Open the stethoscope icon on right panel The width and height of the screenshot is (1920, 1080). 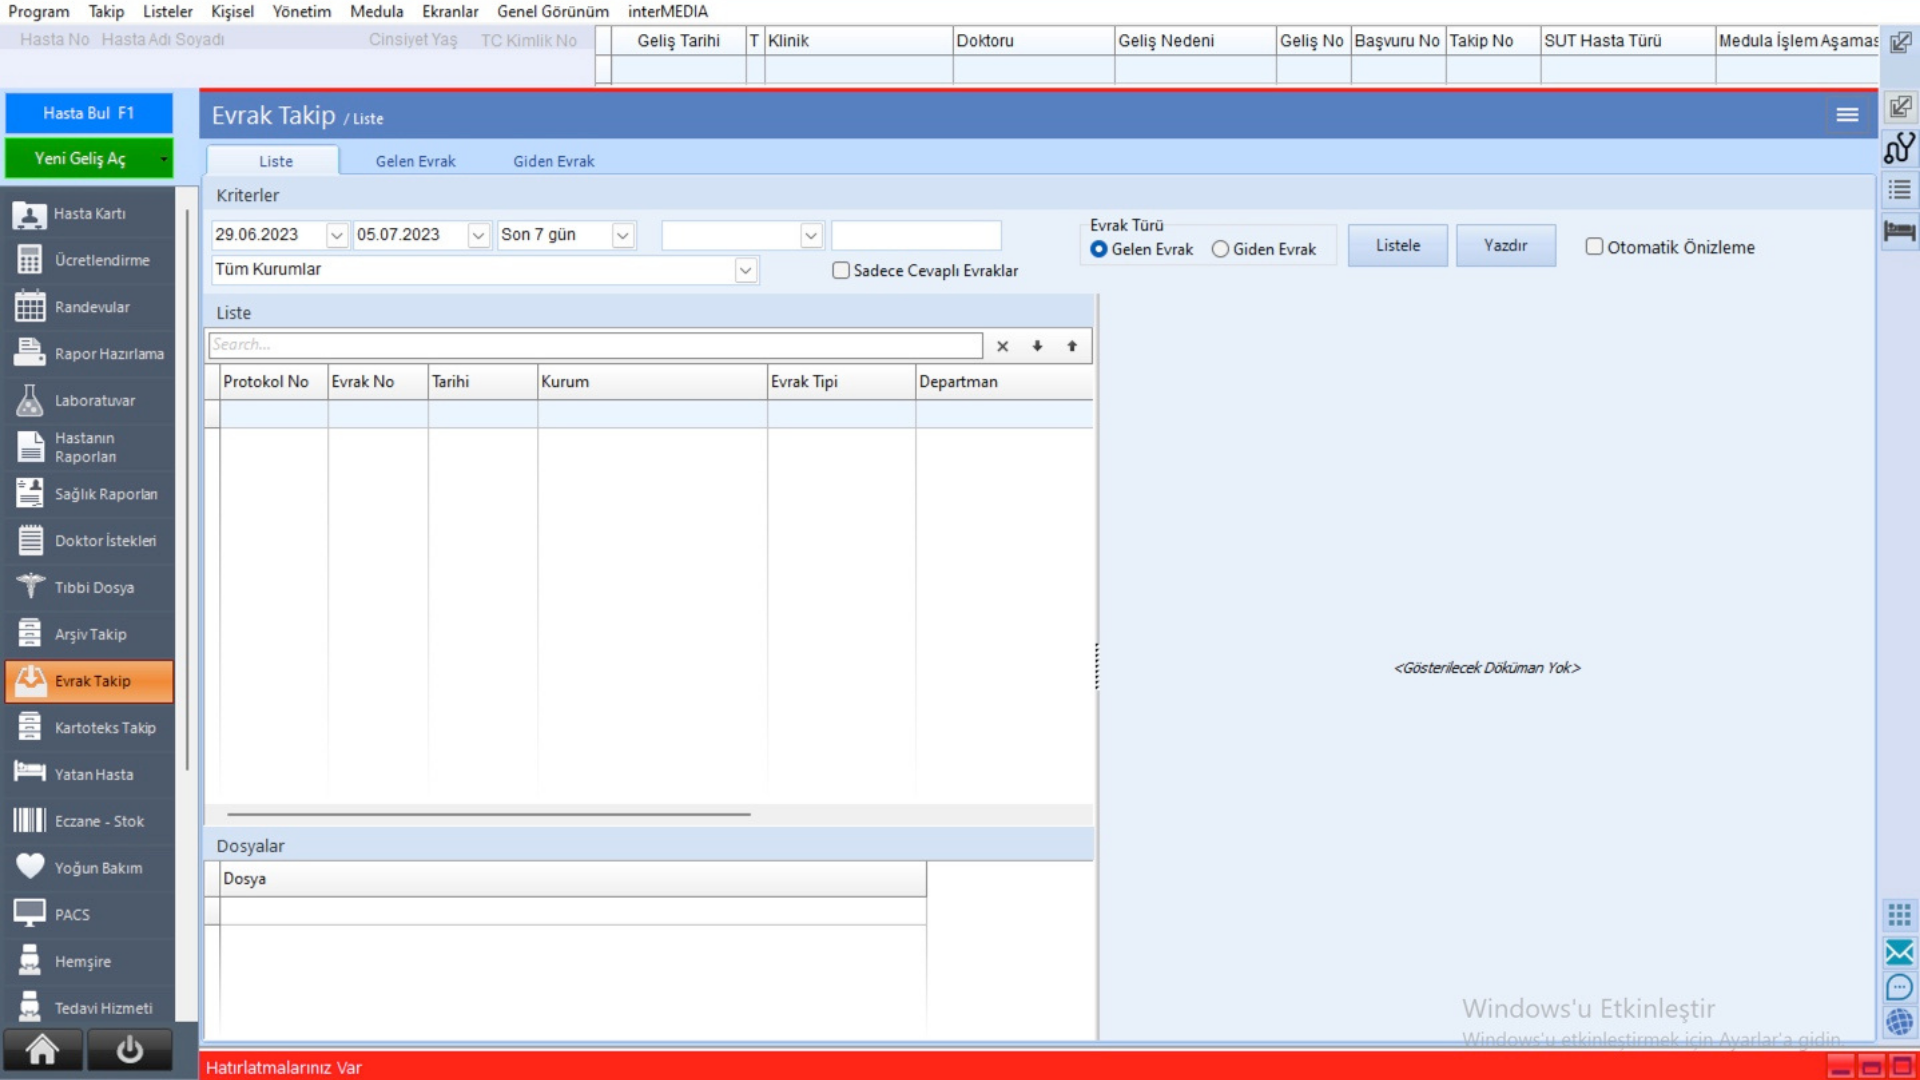(x=1899, y=149)
